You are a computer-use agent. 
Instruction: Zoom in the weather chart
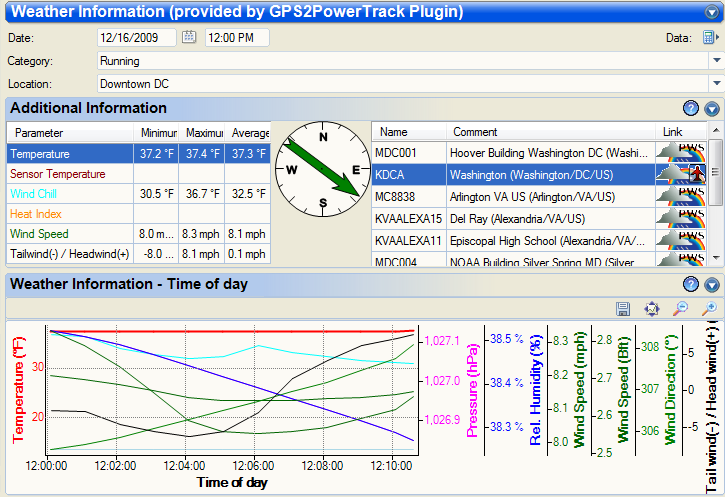click(709, 308)
